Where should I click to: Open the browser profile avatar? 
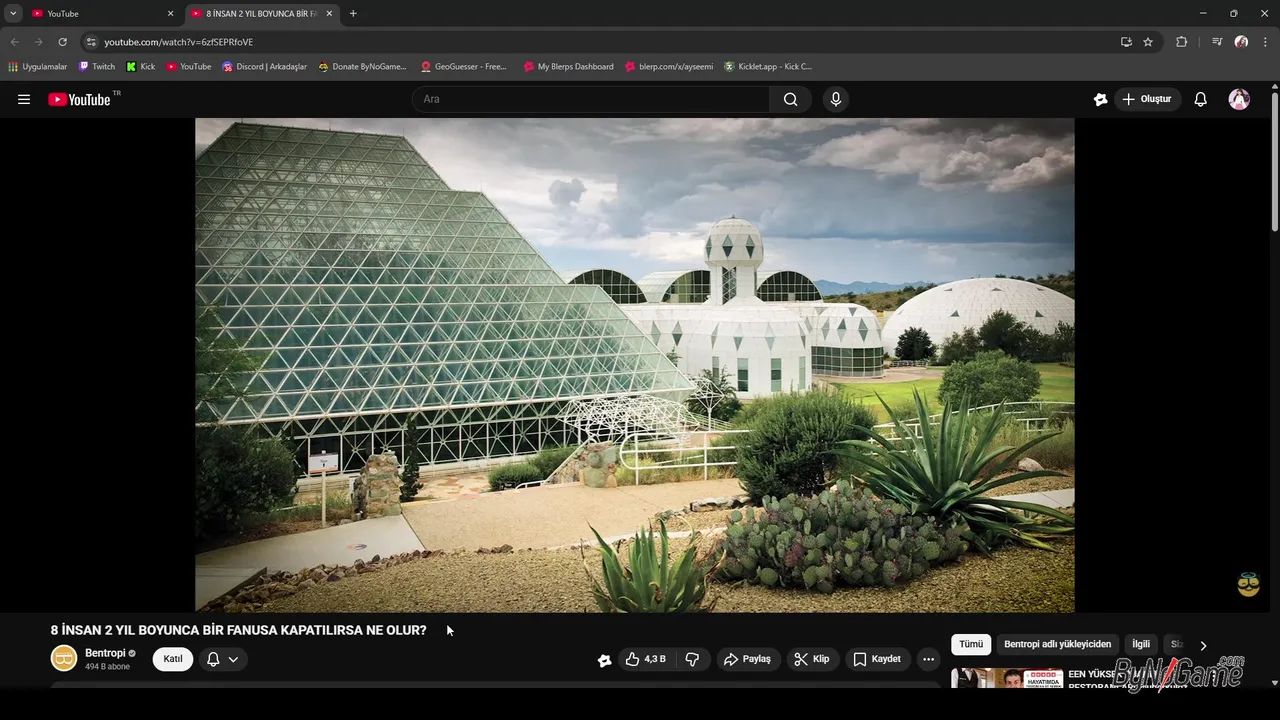pos(1241,42)
